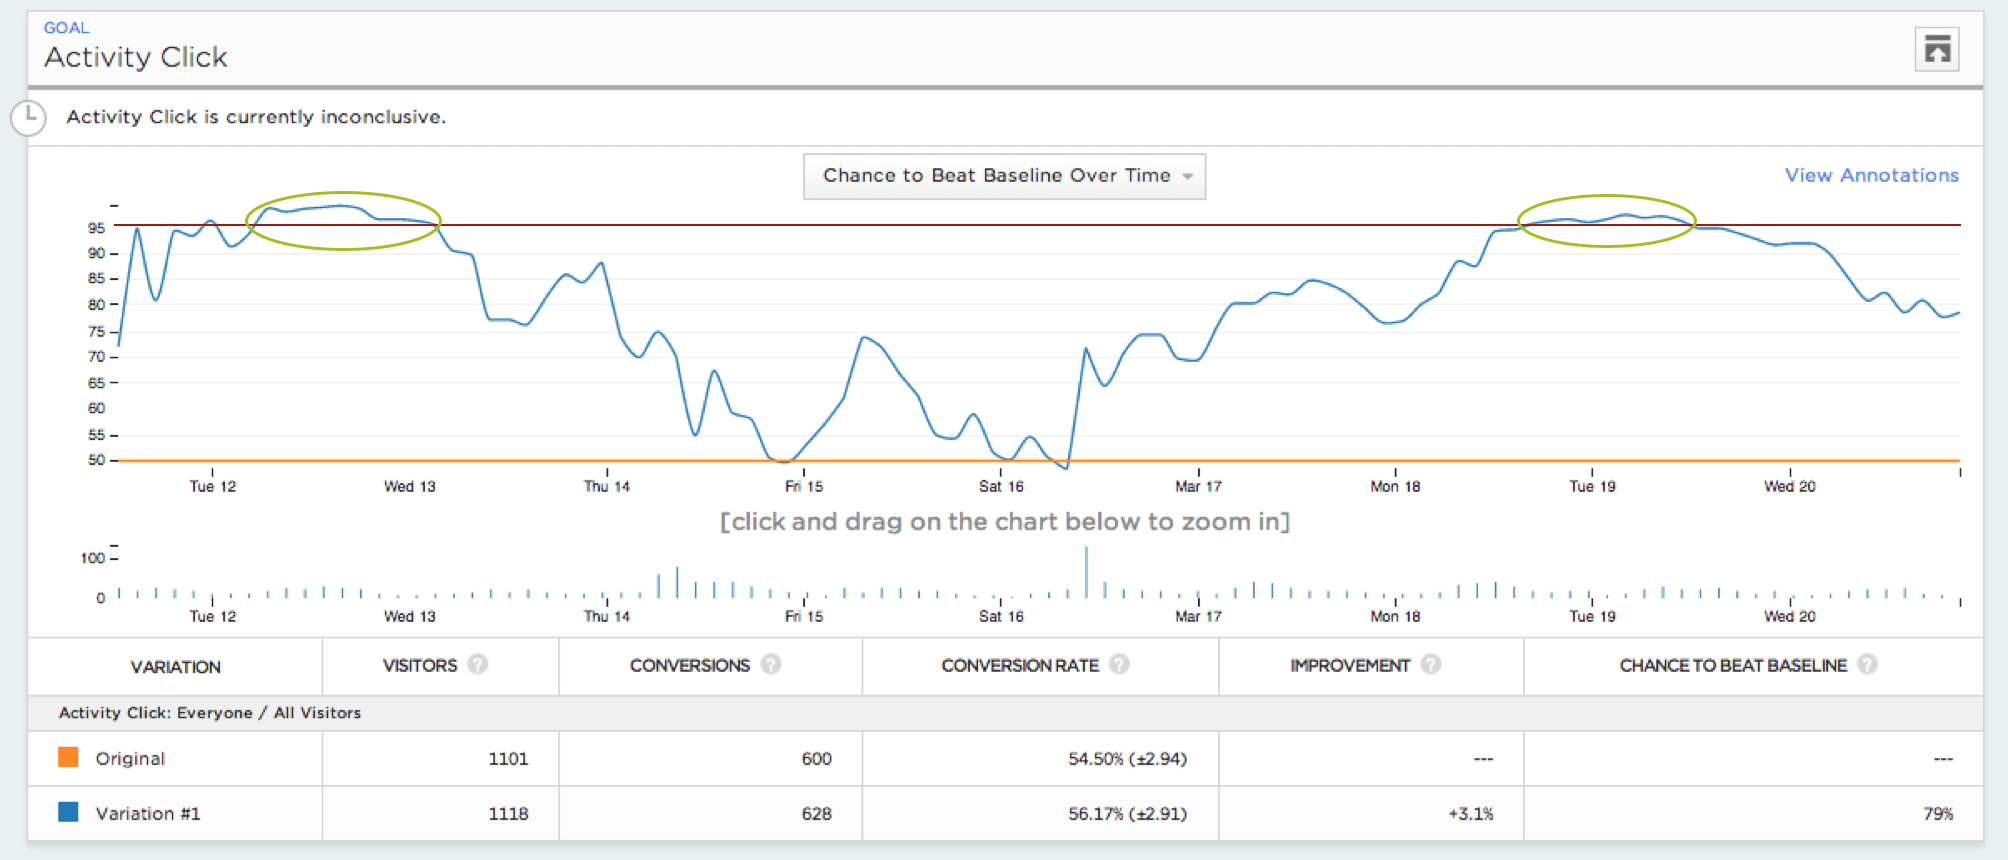Image resolution: width=2008 pixels, height=860 pixels.
Task: Click the dropdown arrow in chart selector
Action: [x=1188, y=177]
